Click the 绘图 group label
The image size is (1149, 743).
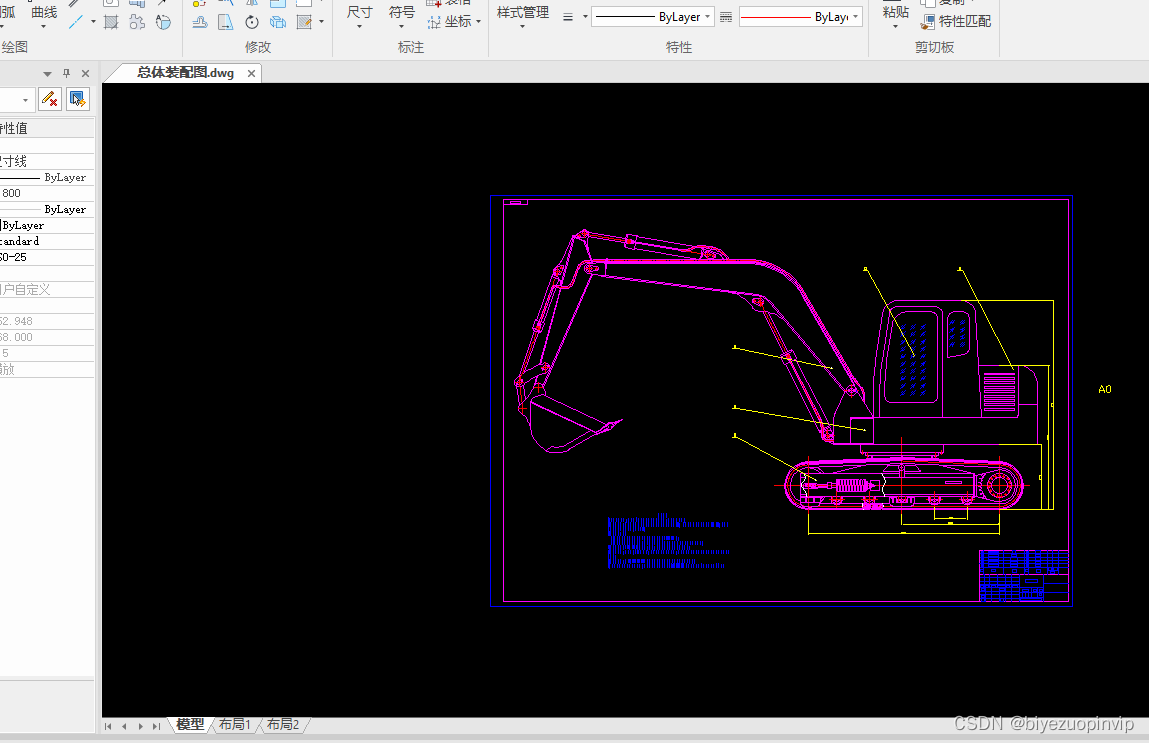click(x=15, y=47)
